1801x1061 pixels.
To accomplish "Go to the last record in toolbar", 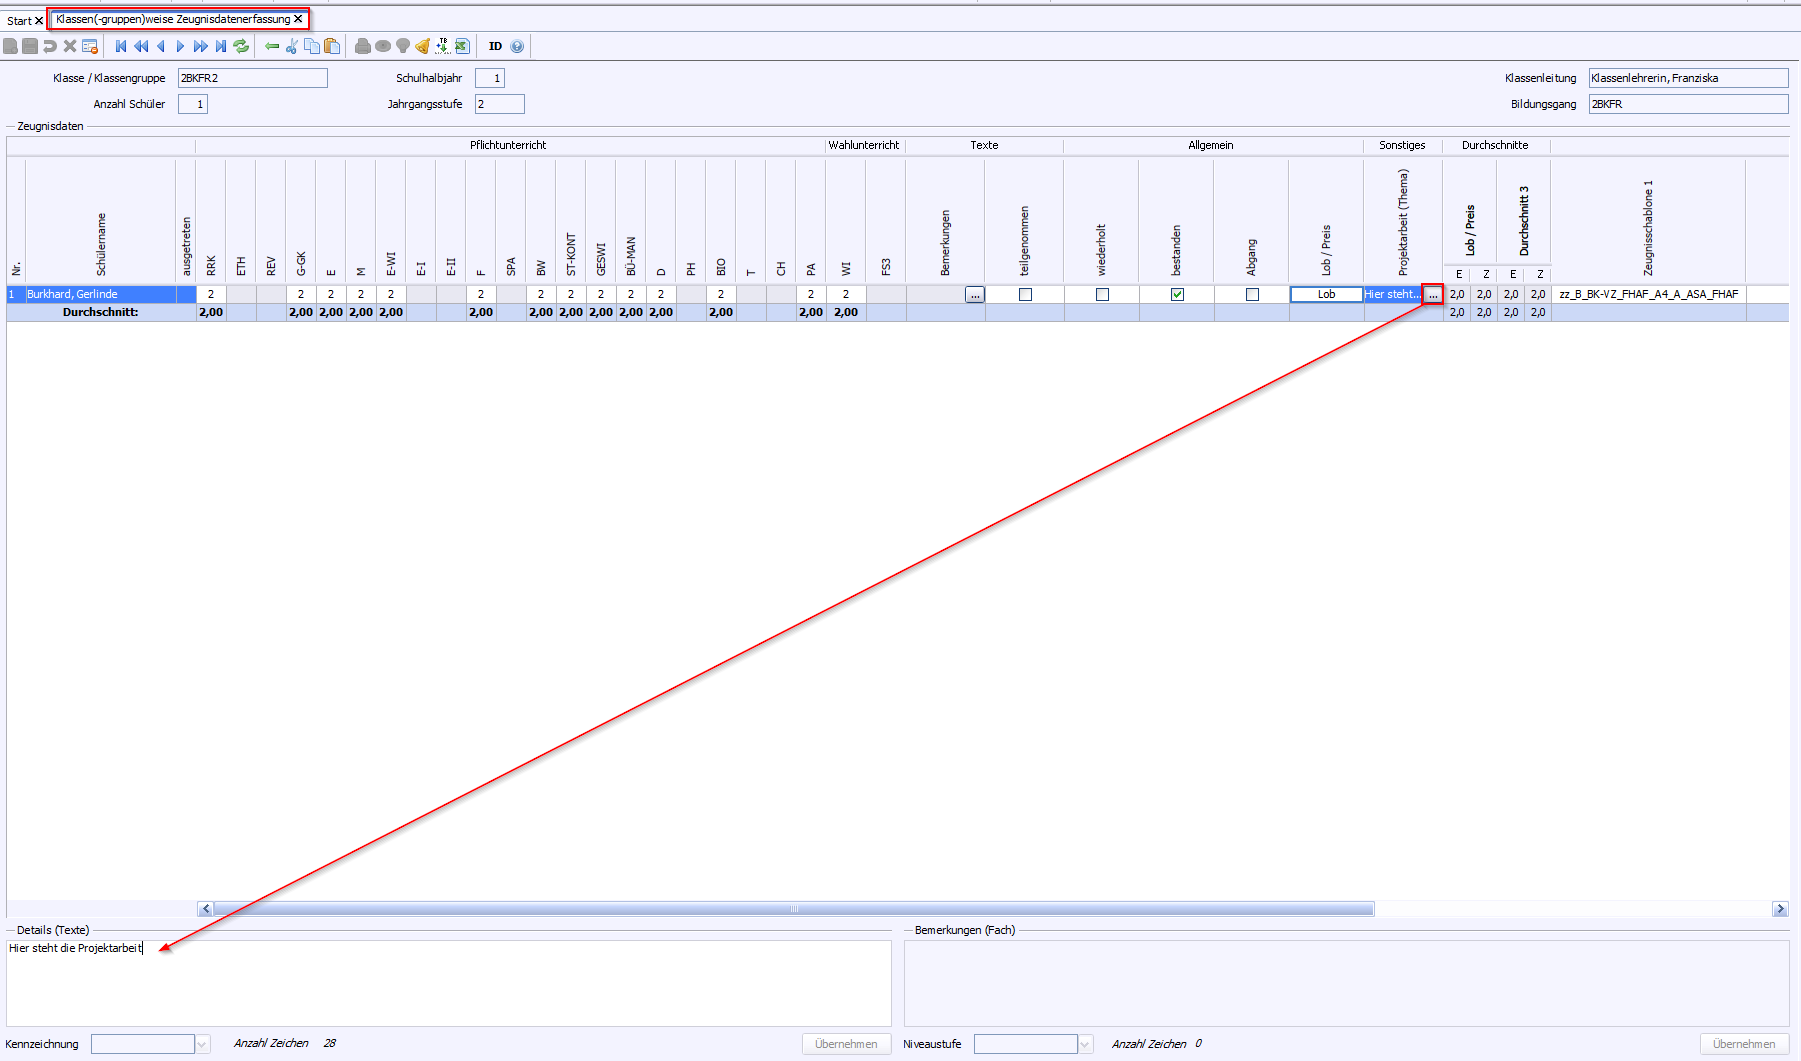I will click(221, 46).
